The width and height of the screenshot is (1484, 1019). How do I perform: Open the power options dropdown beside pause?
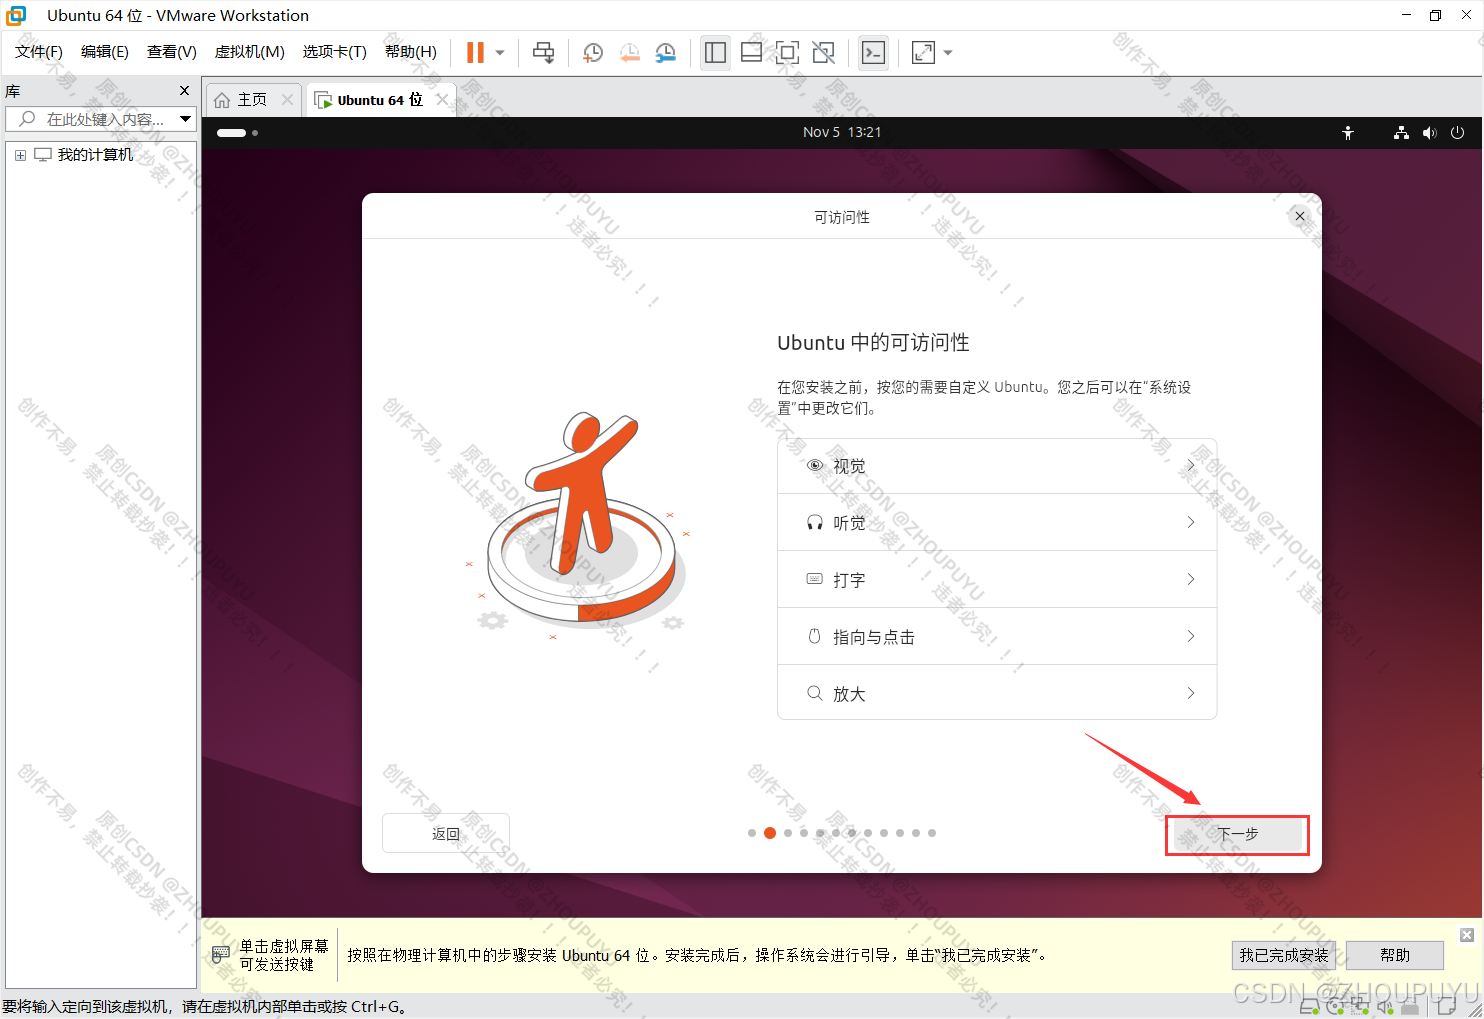pyautogui.click(x=500, y=53)
